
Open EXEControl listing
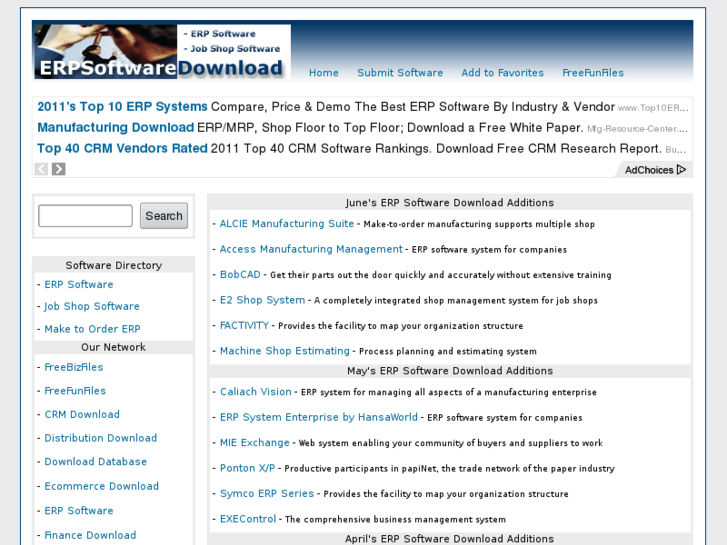click(248, 519)
